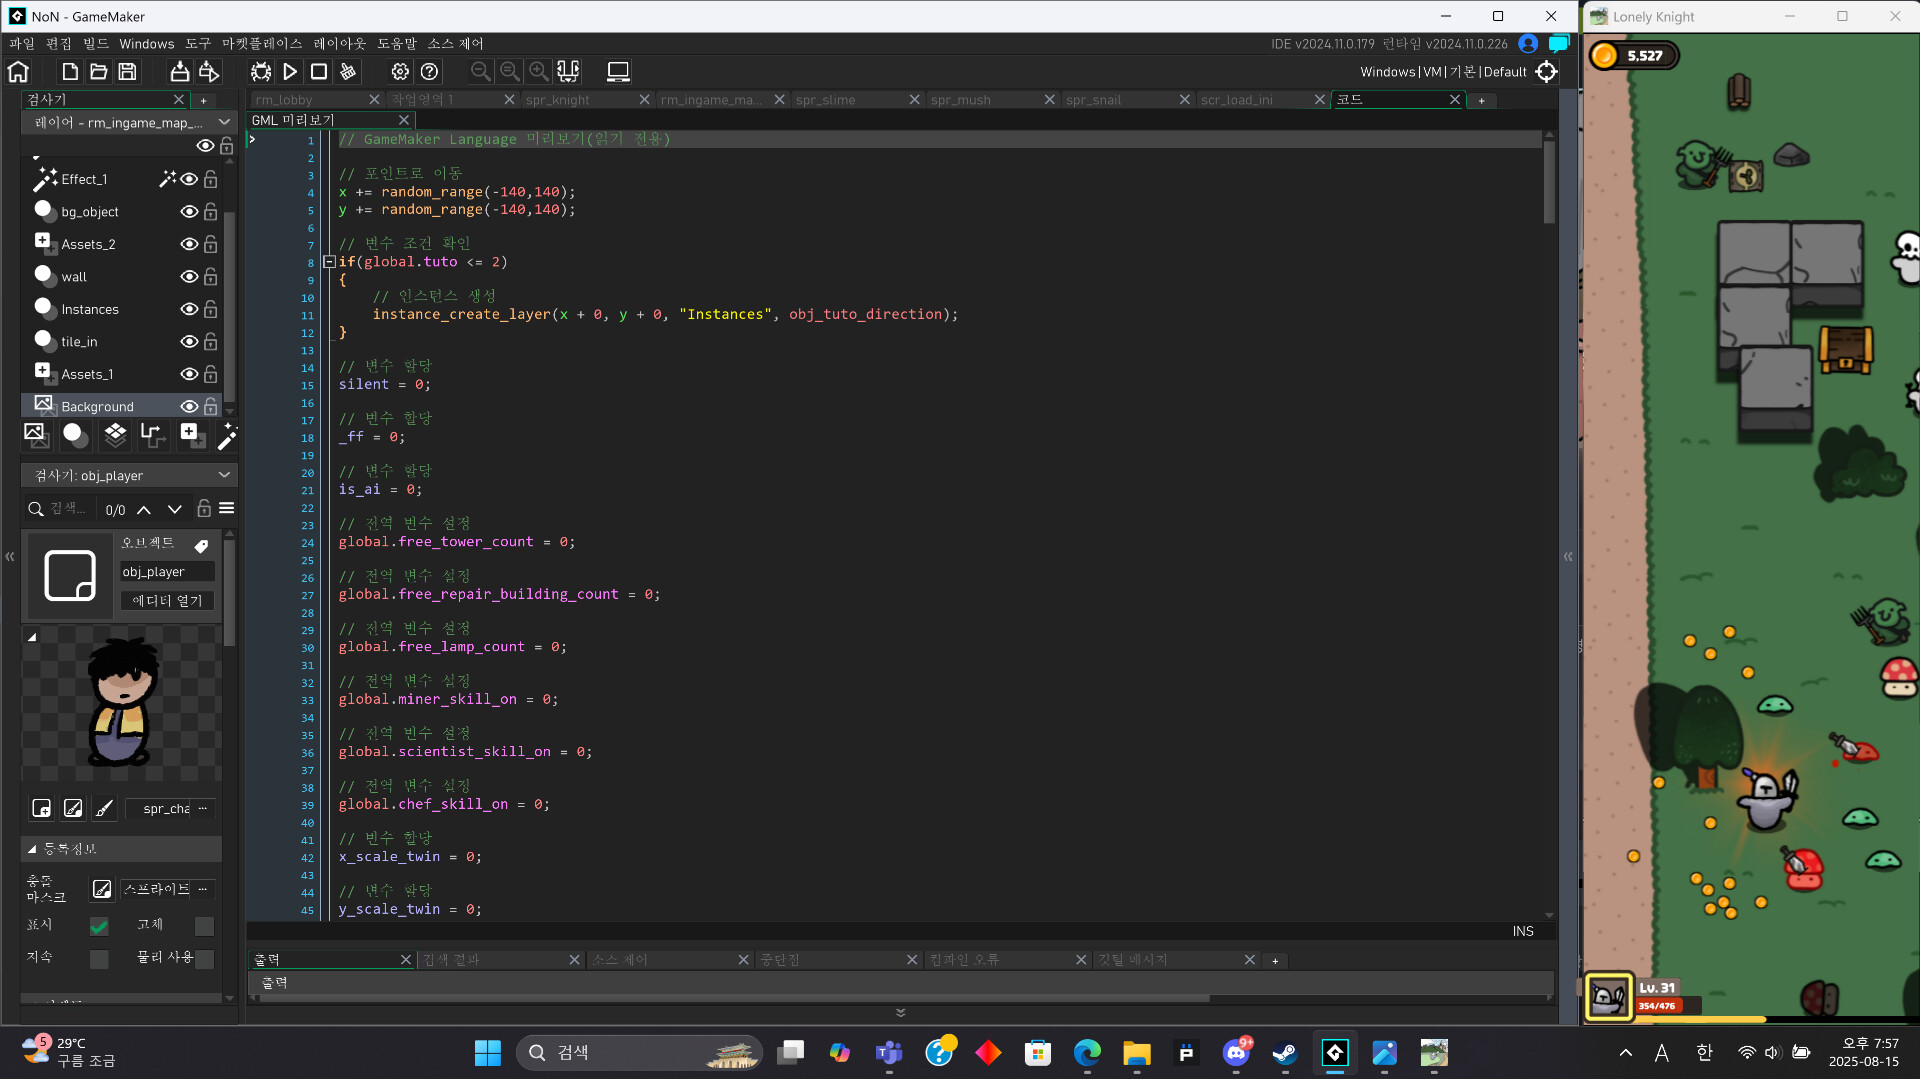Click the obj_player character sprite preview
The height and width of the screenshot is (1080, 1920).
(x=120, y=705)
